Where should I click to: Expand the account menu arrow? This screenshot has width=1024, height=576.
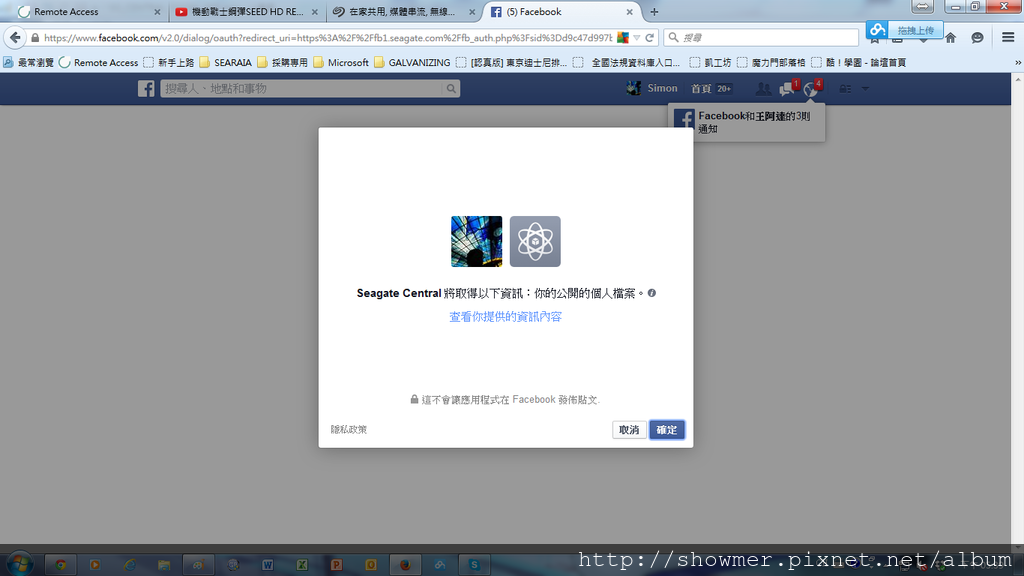pyautogui.click(x=865, y=89)
